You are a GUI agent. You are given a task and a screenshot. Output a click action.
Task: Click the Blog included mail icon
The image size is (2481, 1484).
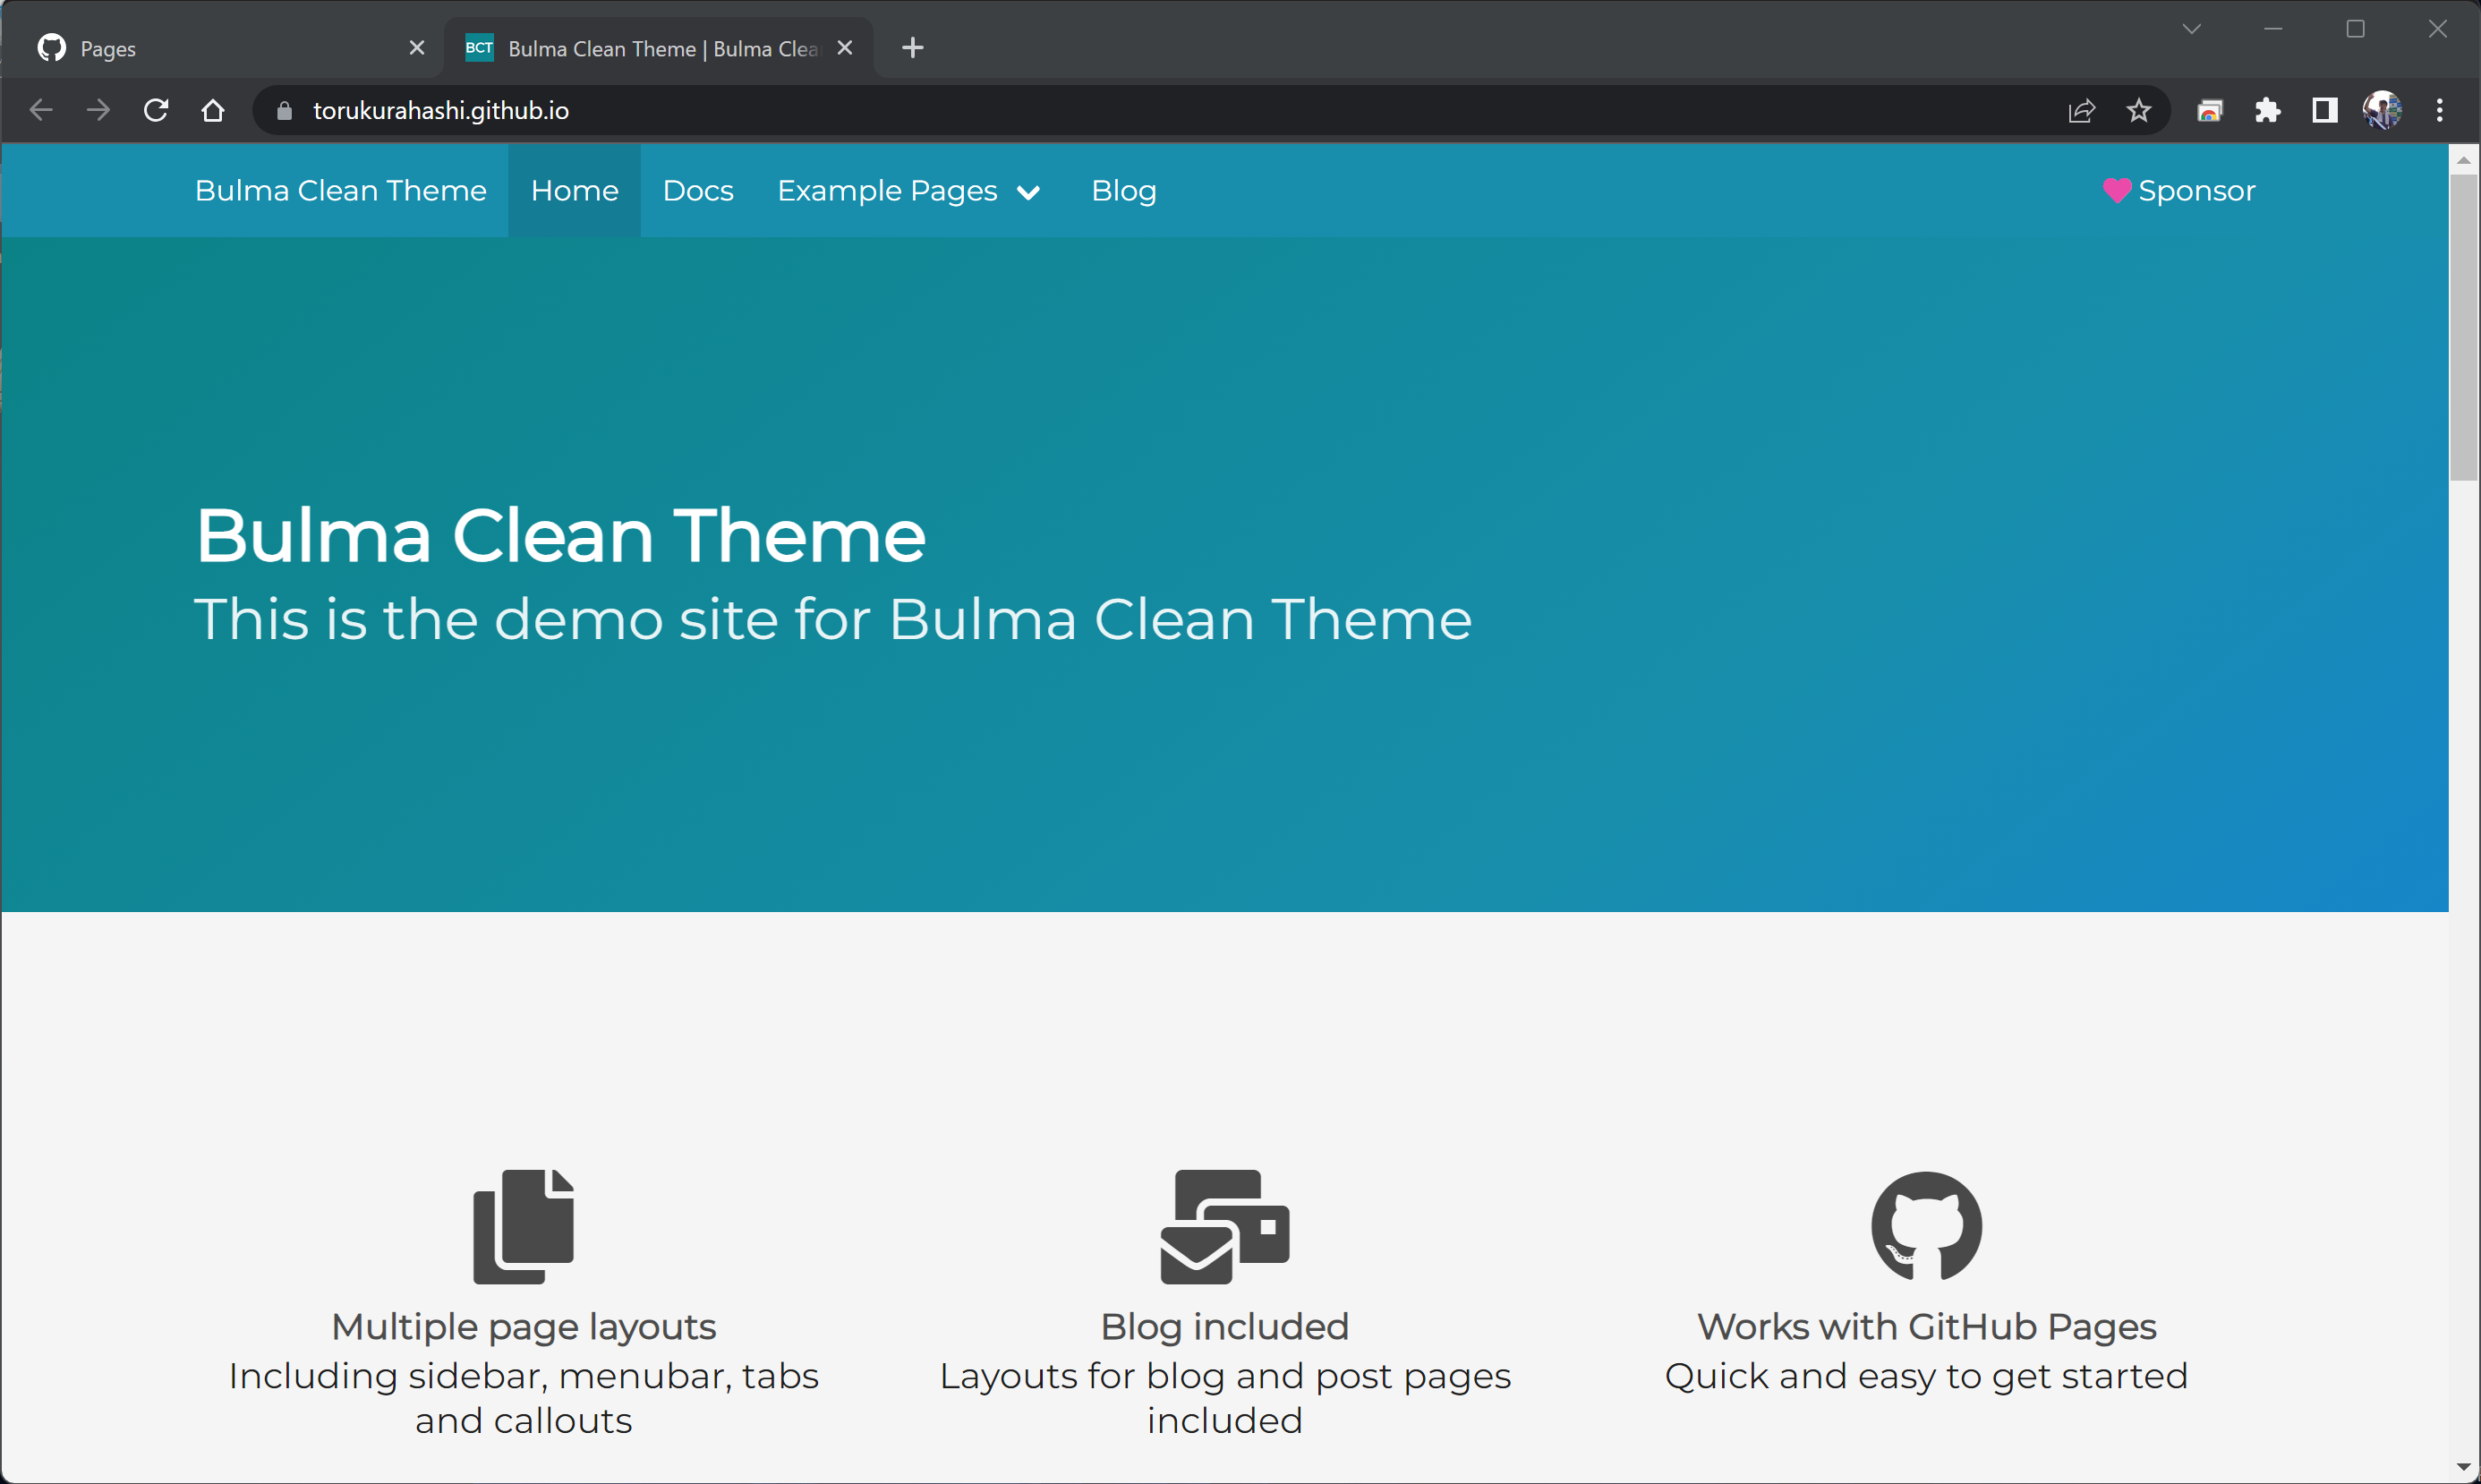pyautogui.click(x=1225, y=1226)
